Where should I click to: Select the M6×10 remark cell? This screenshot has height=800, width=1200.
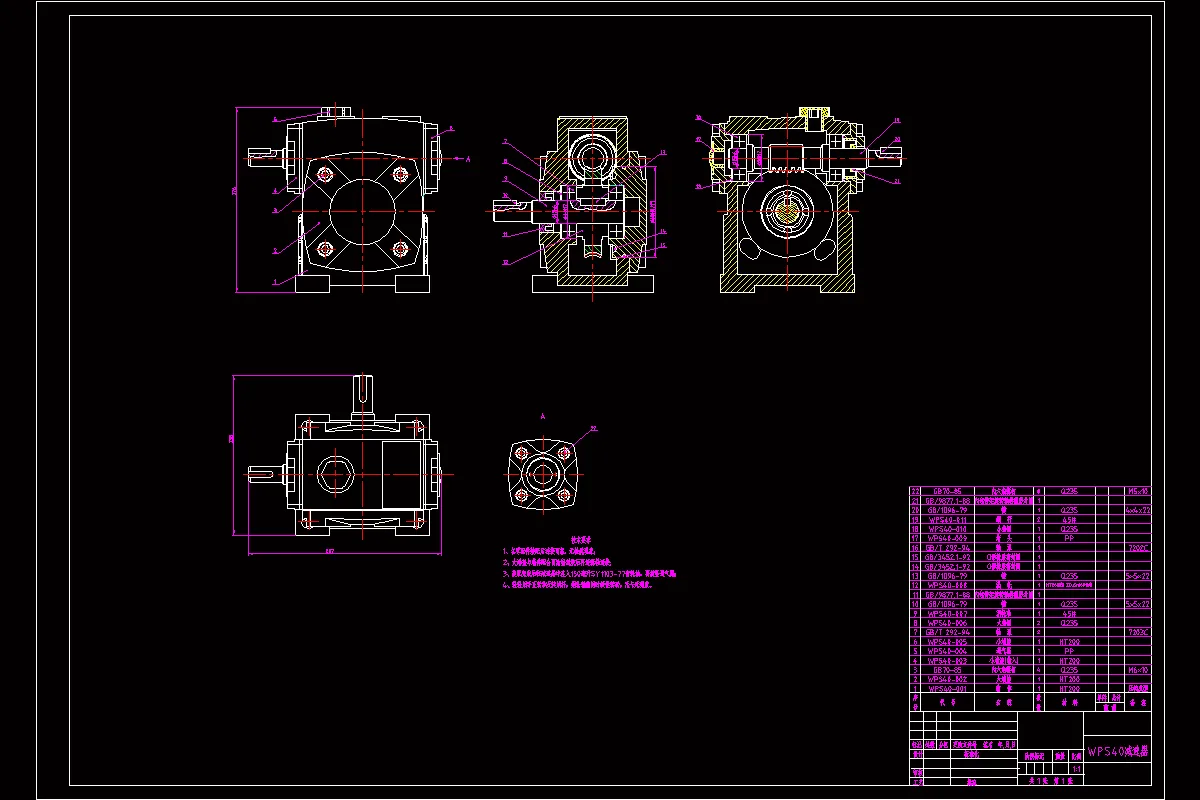(1138, 670)
